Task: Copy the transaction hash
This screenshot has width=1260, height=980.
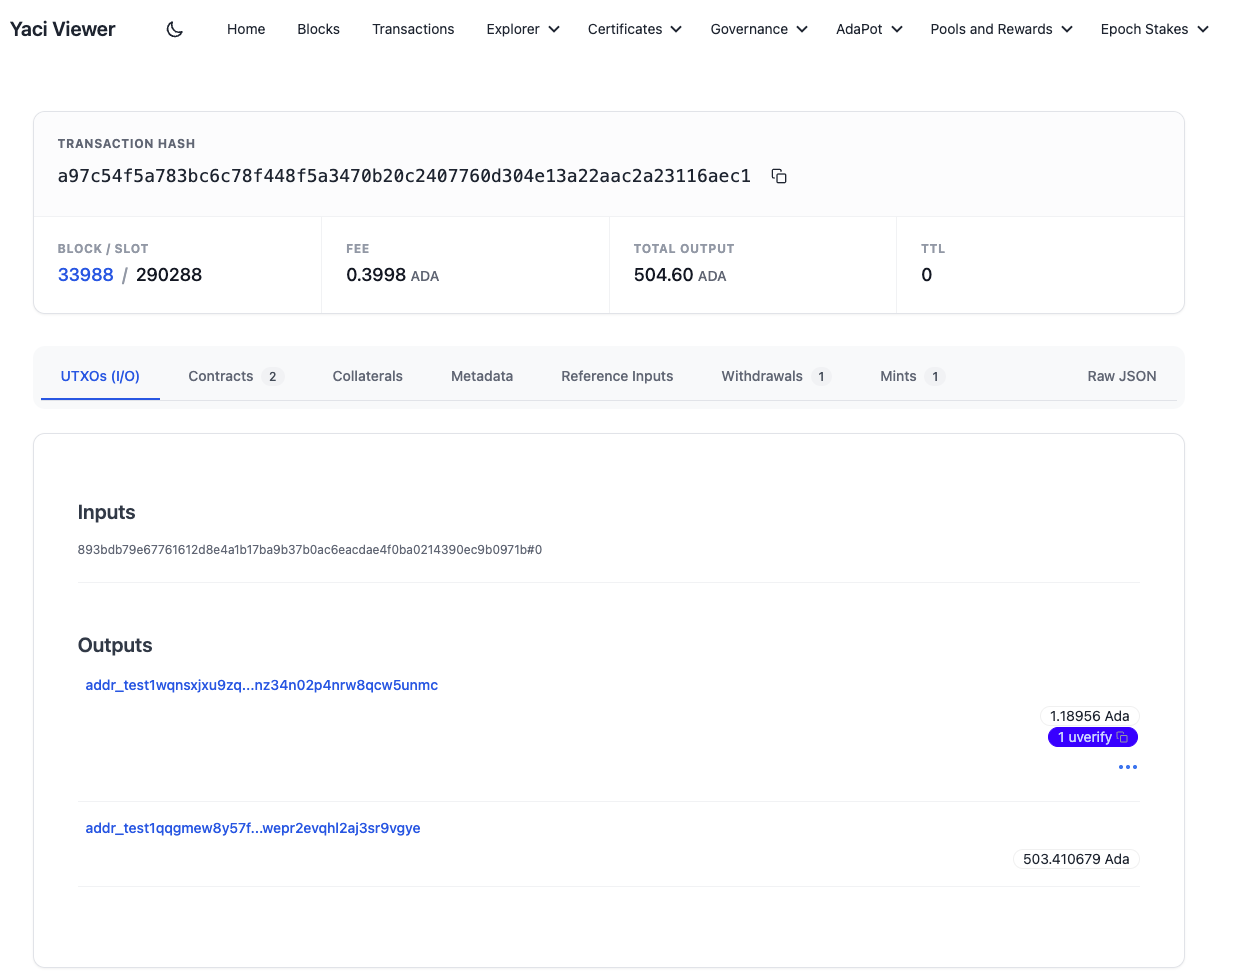Action: click(779, 176)
